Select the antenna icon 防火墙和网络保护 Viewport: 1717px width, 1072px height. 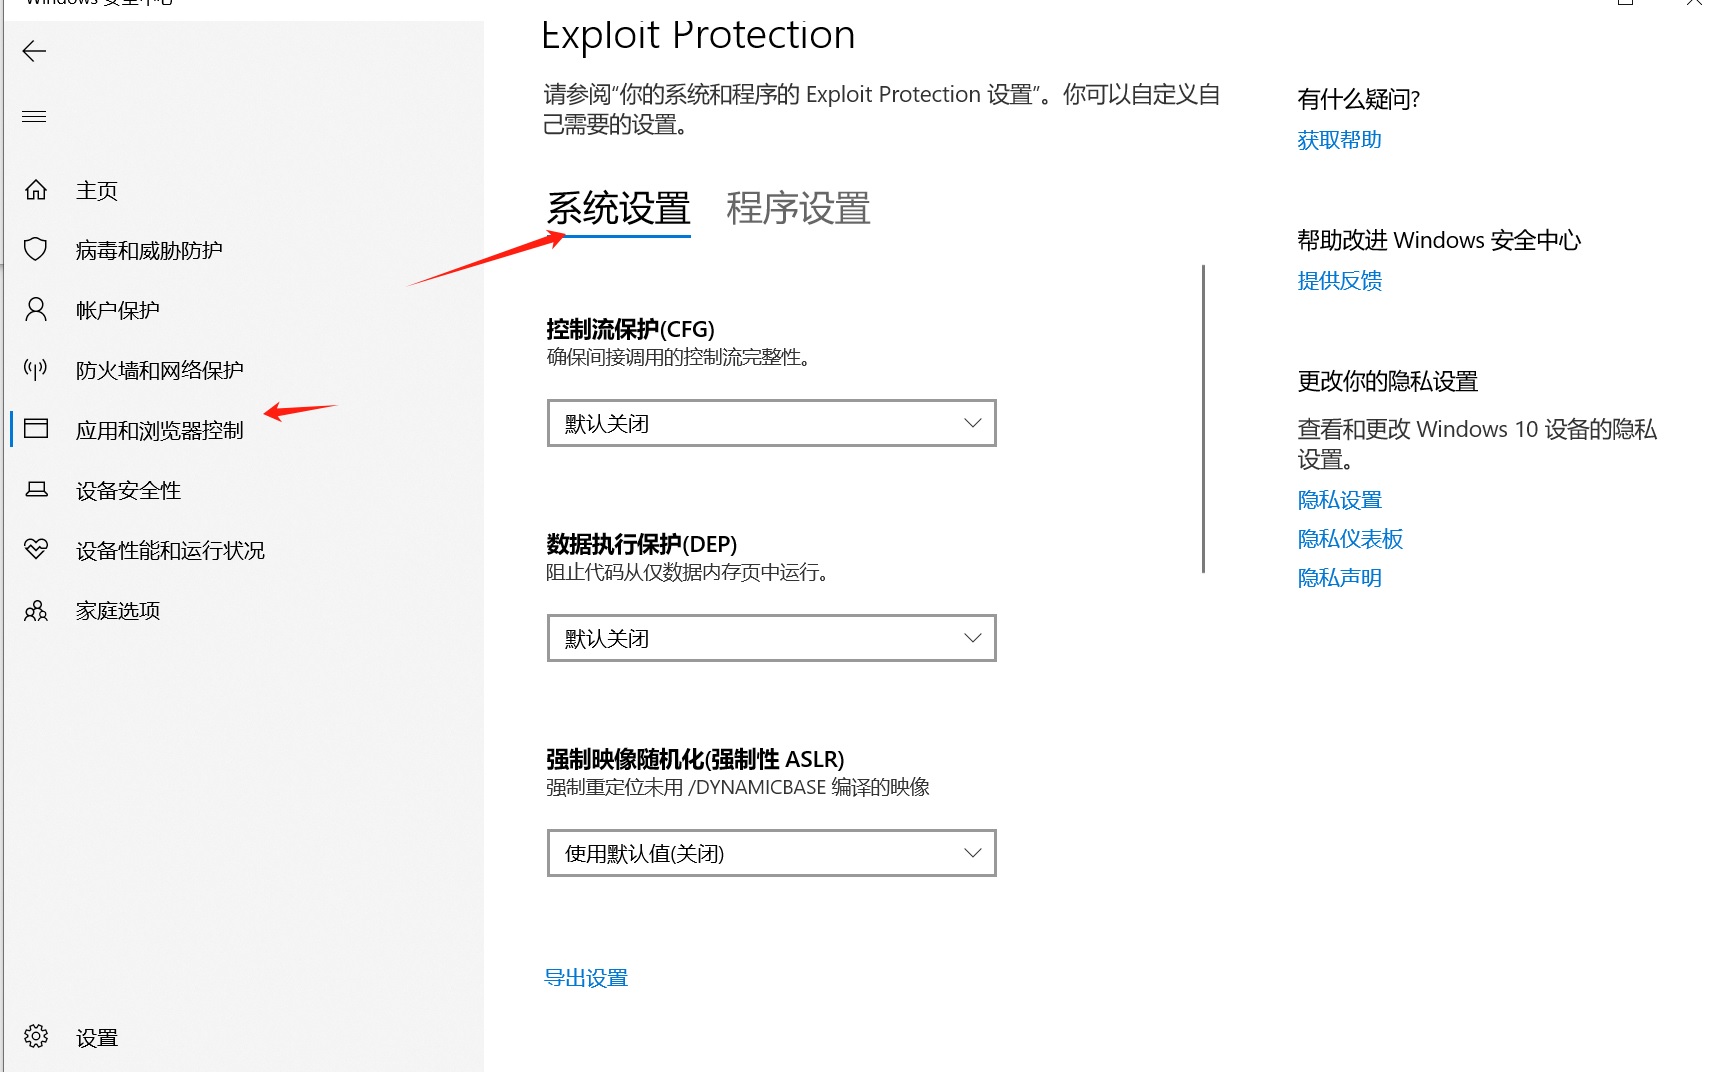36,369
